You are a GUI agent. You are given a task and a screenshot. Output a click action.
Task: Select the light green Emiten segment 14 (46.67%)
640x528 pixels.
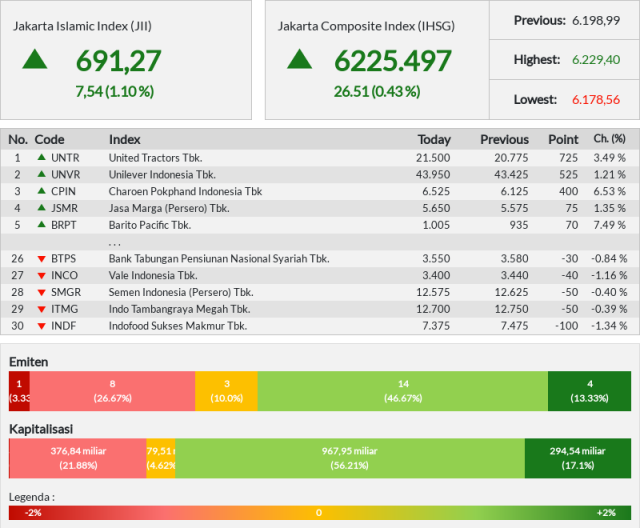click(403, 391)
